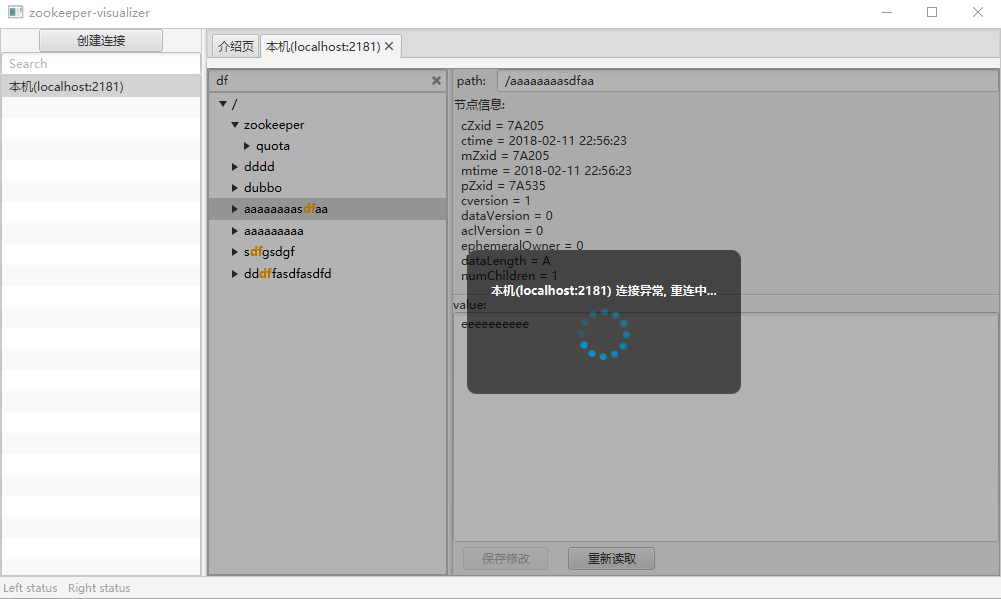Click the ctime = 2018-02-11 22:56:23 line

(x=544, y=140)
